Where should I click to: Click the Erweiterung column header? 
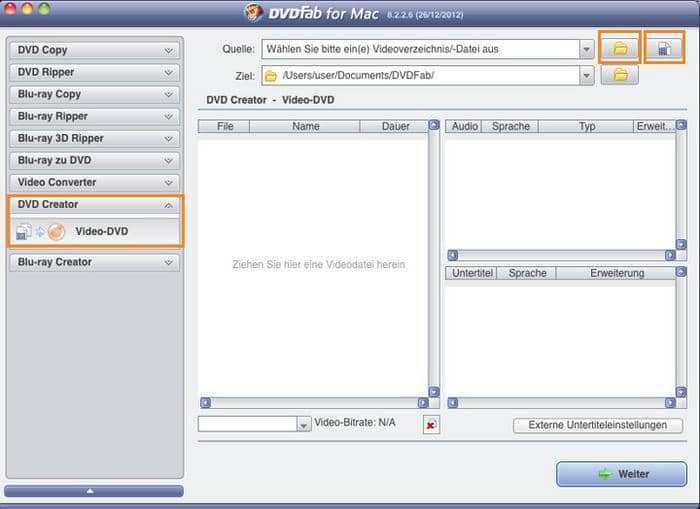[617, 273]
